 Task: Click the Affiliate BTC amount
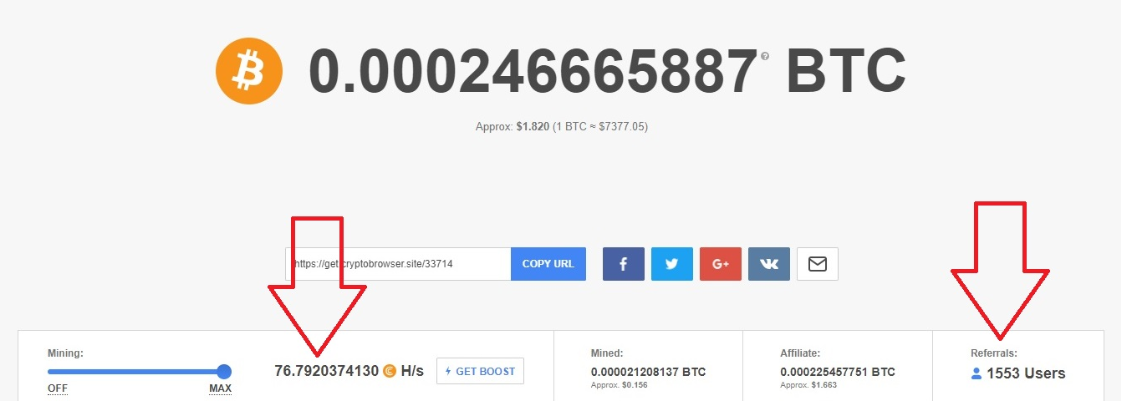(838, 372)
